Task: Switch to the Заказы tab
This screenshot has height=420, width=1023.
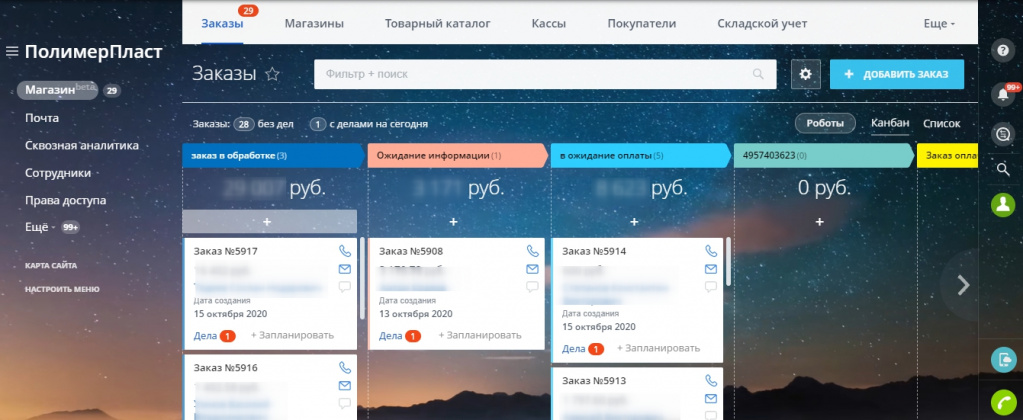Action: click(222, 23)
